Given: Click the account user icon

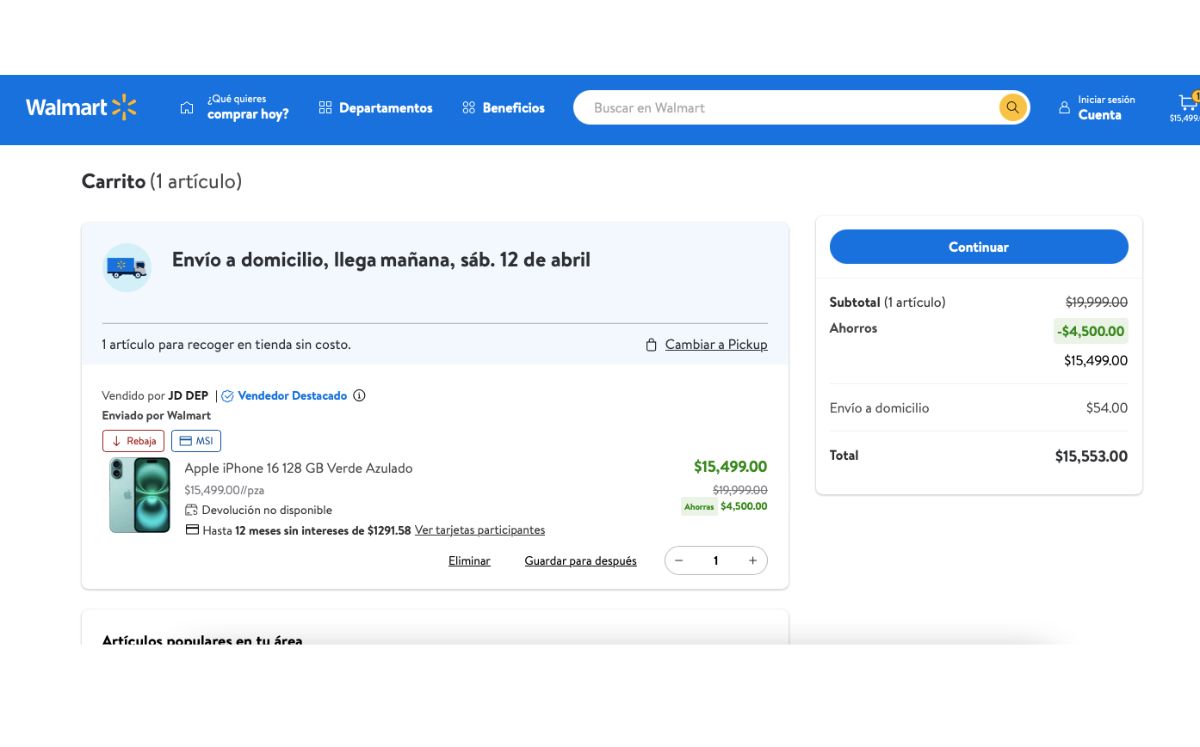Looking at the screenshot, I should [1064, 108].
